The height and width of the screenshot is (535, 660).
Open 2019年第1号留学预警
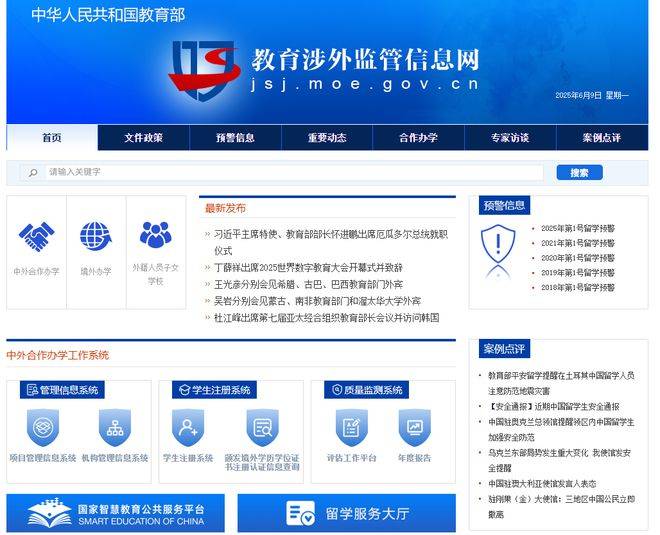578,273
